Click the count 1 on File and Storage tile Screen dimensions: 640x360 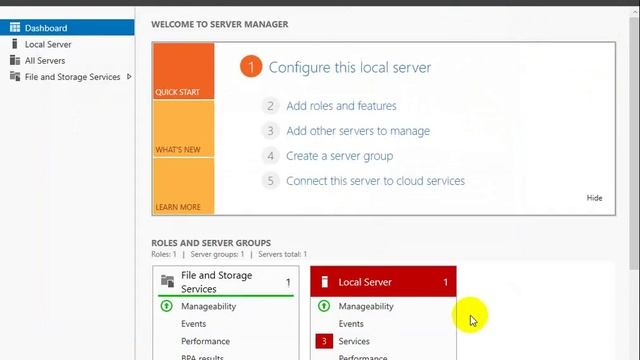tap(288, 282)
